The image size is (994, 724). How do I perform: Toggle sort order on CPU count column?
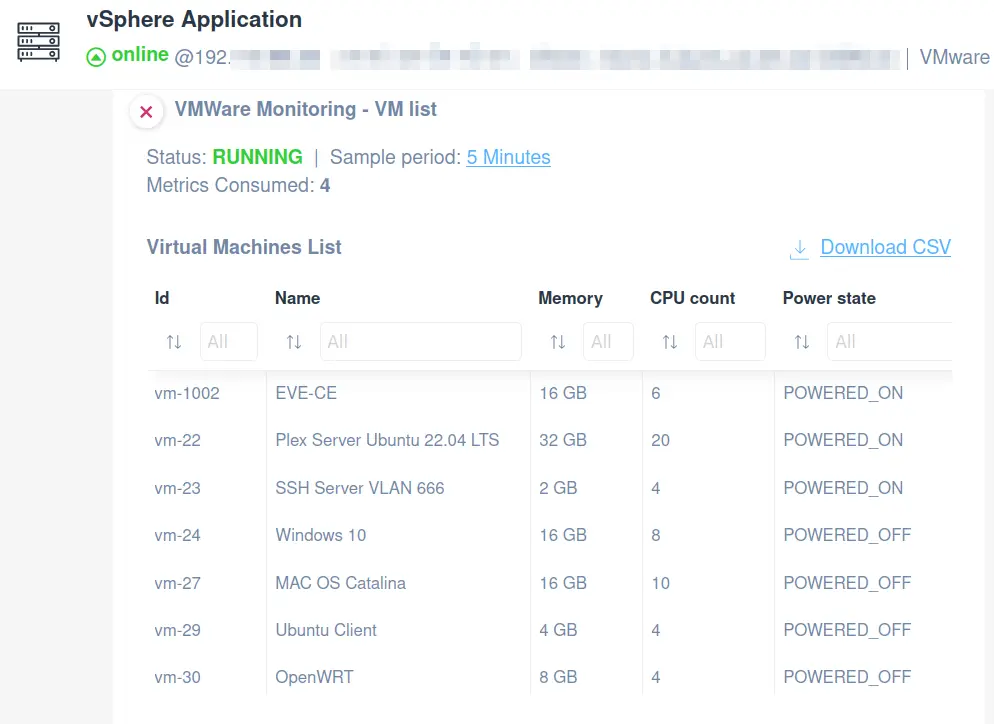tap(669, 341)
